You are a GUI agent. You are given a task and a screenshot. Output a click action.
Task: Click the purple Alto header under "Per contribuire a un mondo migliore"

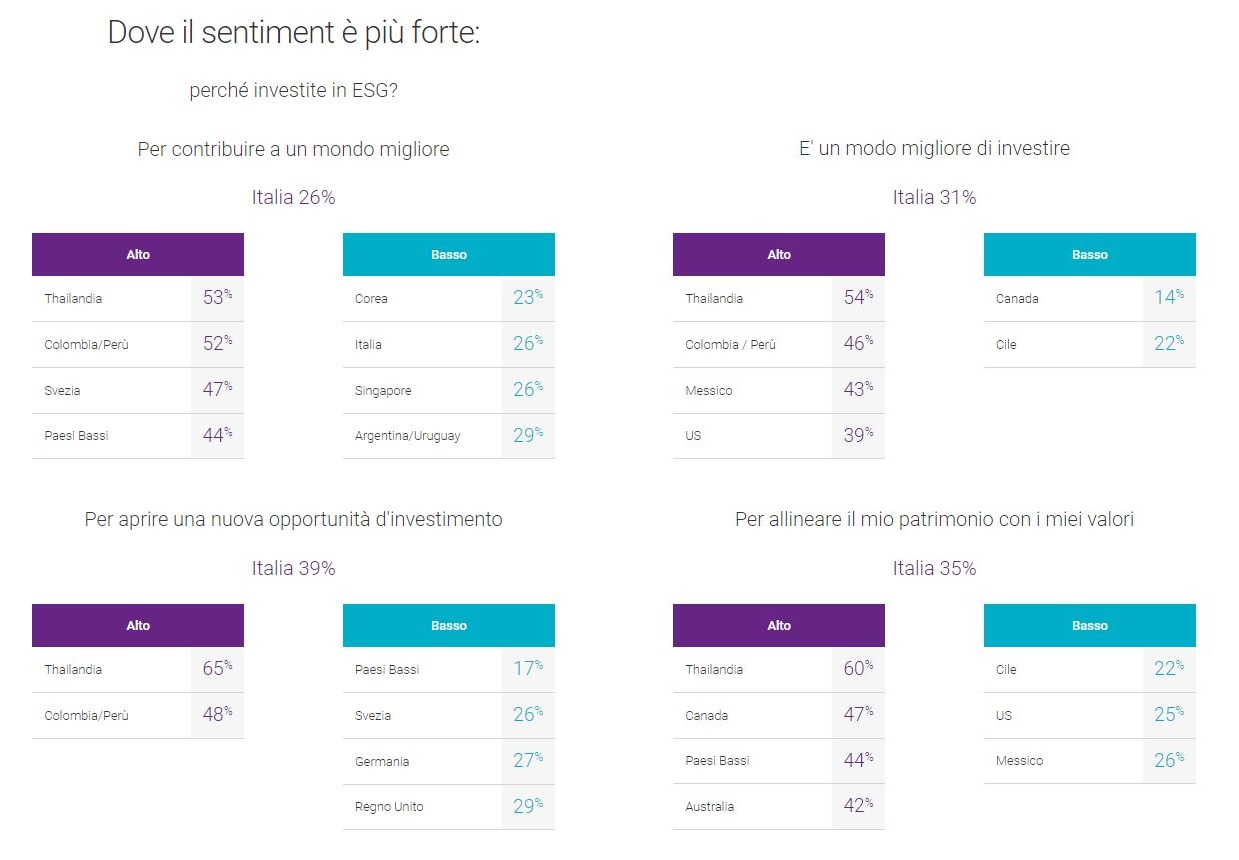pyautogui.click(x=138, y=254)
